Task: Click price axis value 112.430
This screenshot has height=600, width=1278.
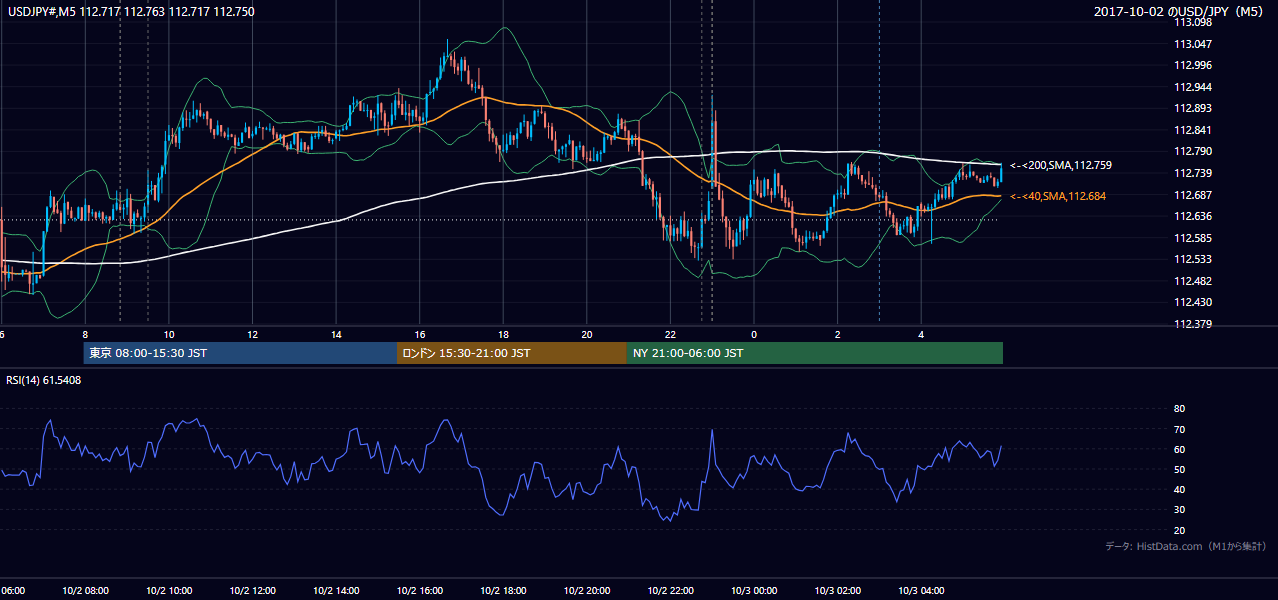Action: coord(1193,302)
